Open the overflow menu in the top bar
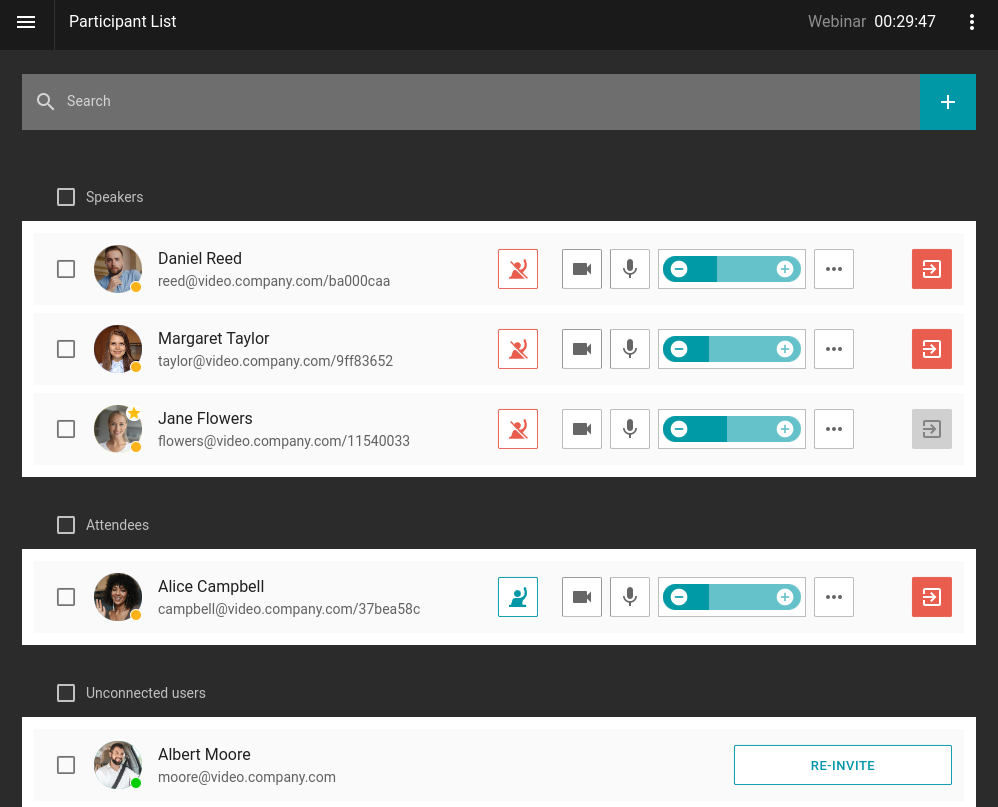The width and height of the screenshot is (998, 807). (x=972, y=21)
